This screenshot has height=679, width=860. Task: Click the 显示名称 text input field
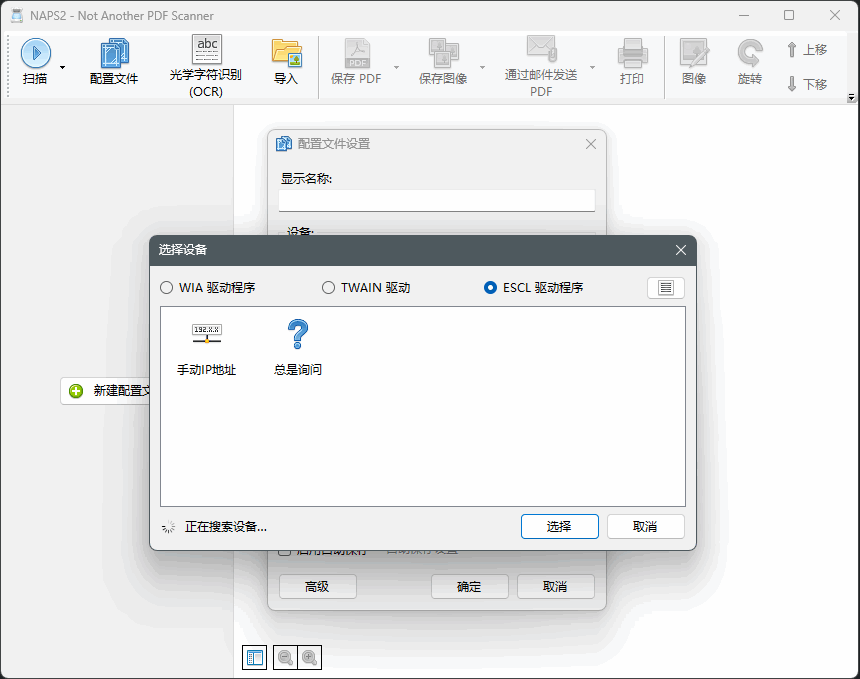pyautogui.click(x=436, y=201)
